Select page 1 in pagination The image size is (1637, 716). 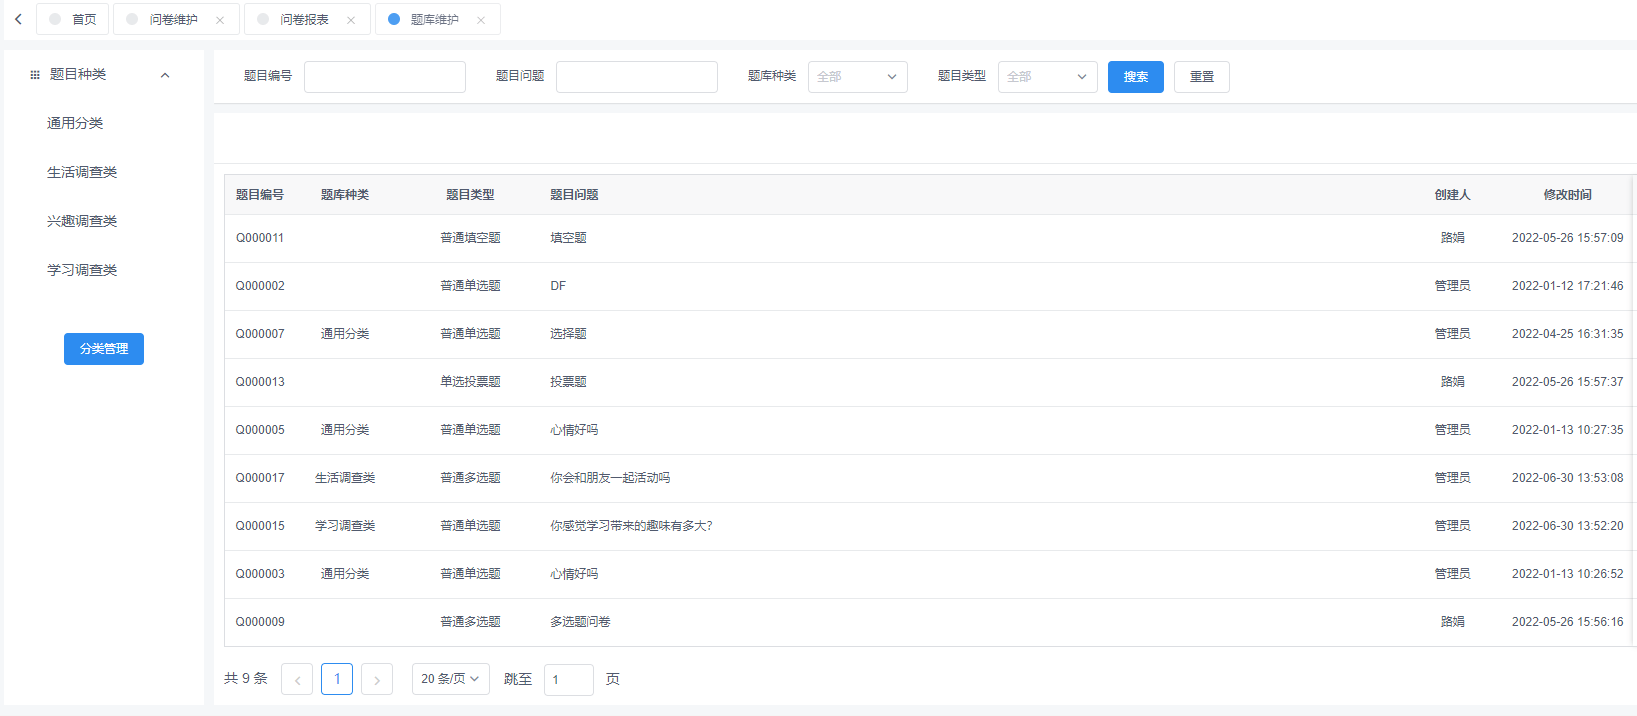pos(337,679)
